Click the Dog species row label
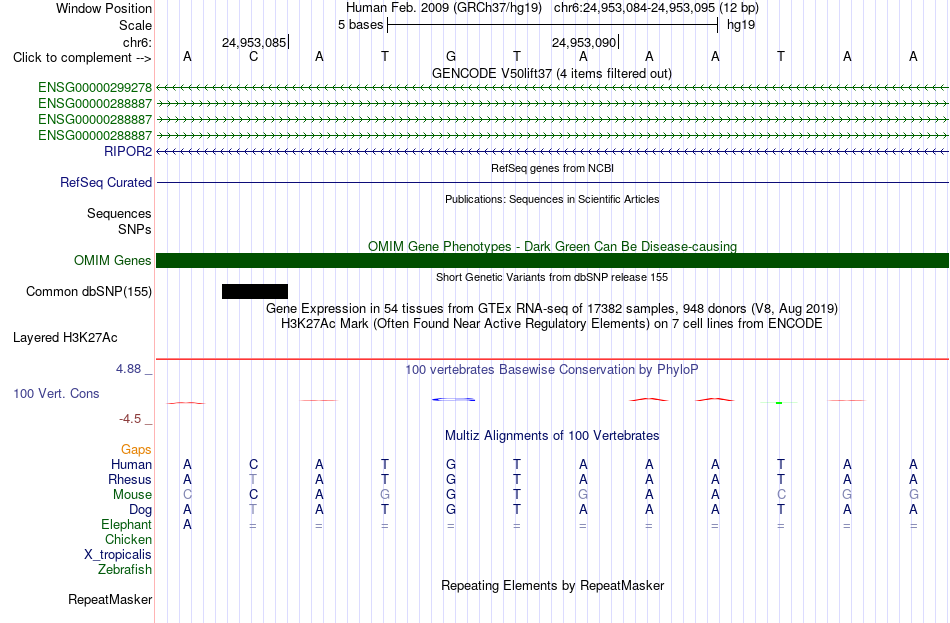This screenshot has height=623, width=950. point(140,510)
